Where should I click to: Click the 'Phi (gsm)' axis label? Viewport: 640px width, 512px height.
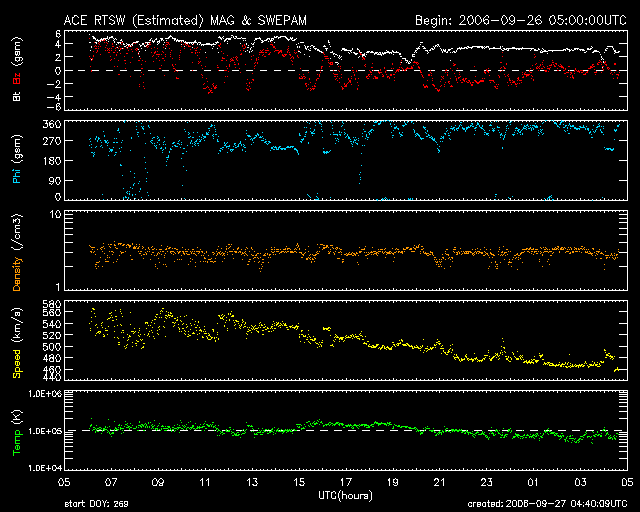point(17,159)
